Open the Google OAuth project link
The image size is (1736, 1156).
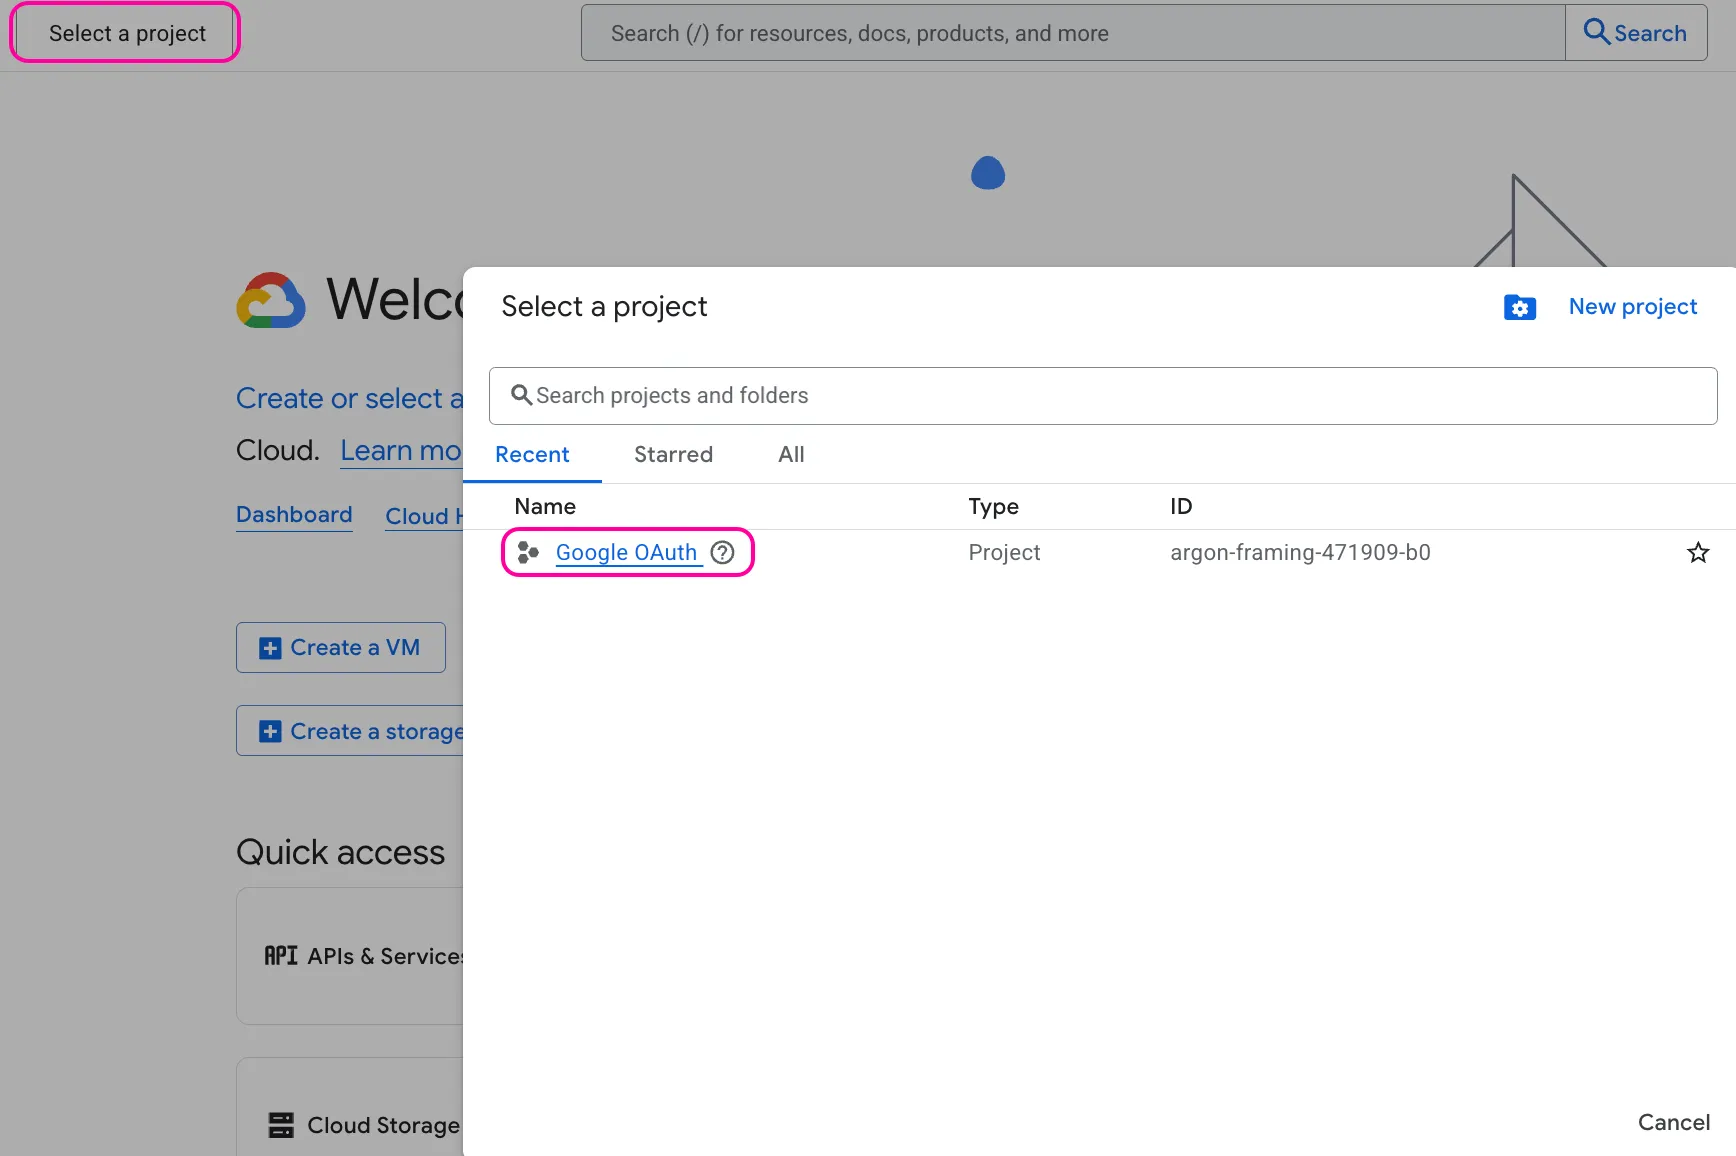click(x=626, y=553)
